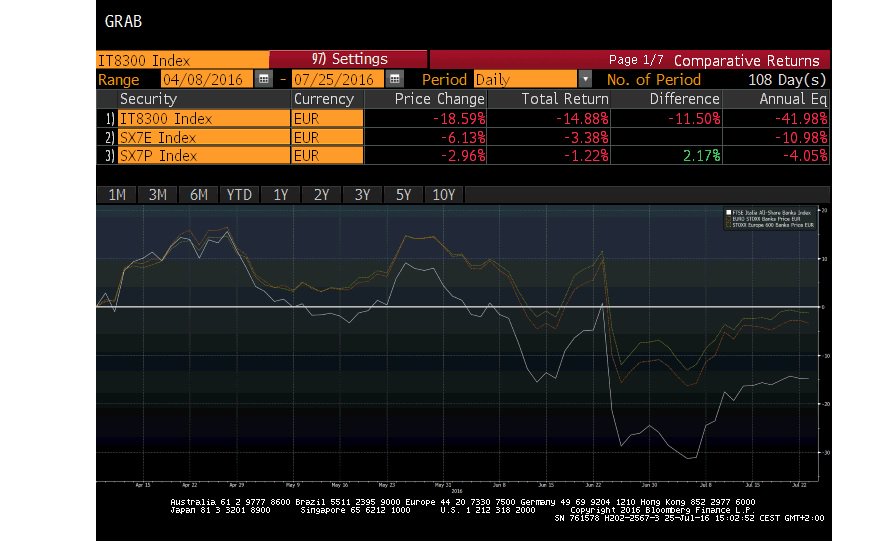This screenshot has height=552, width=876.
Task: Click the -41.98% annual equivalent value
Action: 801,119
